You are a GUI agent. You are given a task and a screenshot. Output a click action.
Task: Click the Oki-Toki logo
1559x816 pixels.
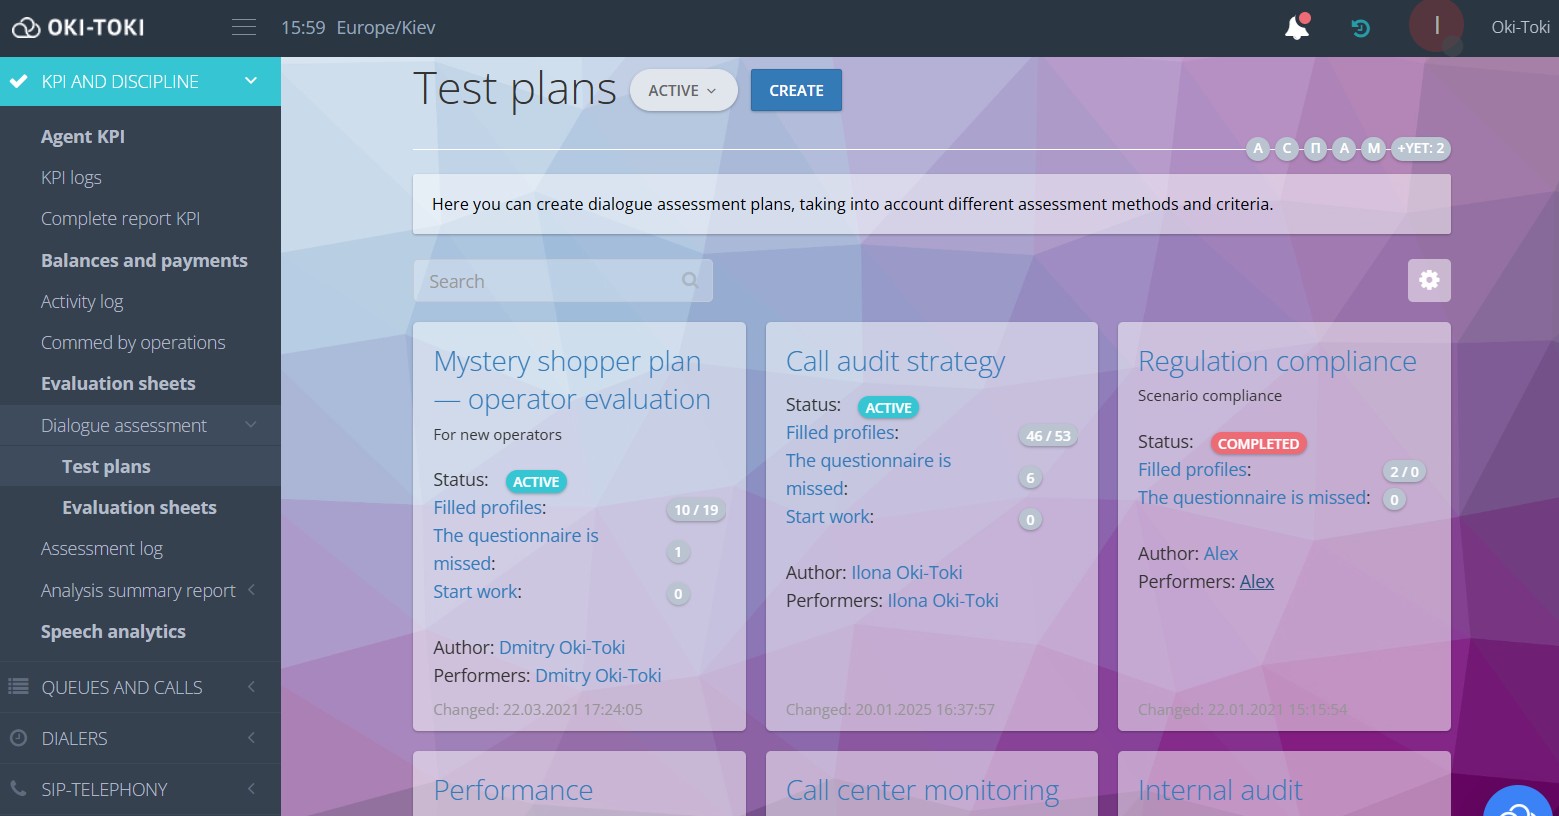(x=78, y=27)
